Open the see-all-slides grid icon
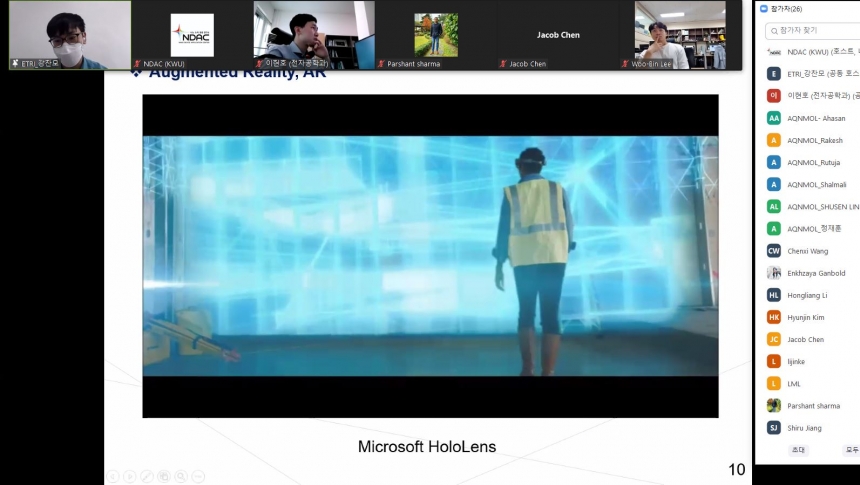860x485 pixels. point(164,476)
